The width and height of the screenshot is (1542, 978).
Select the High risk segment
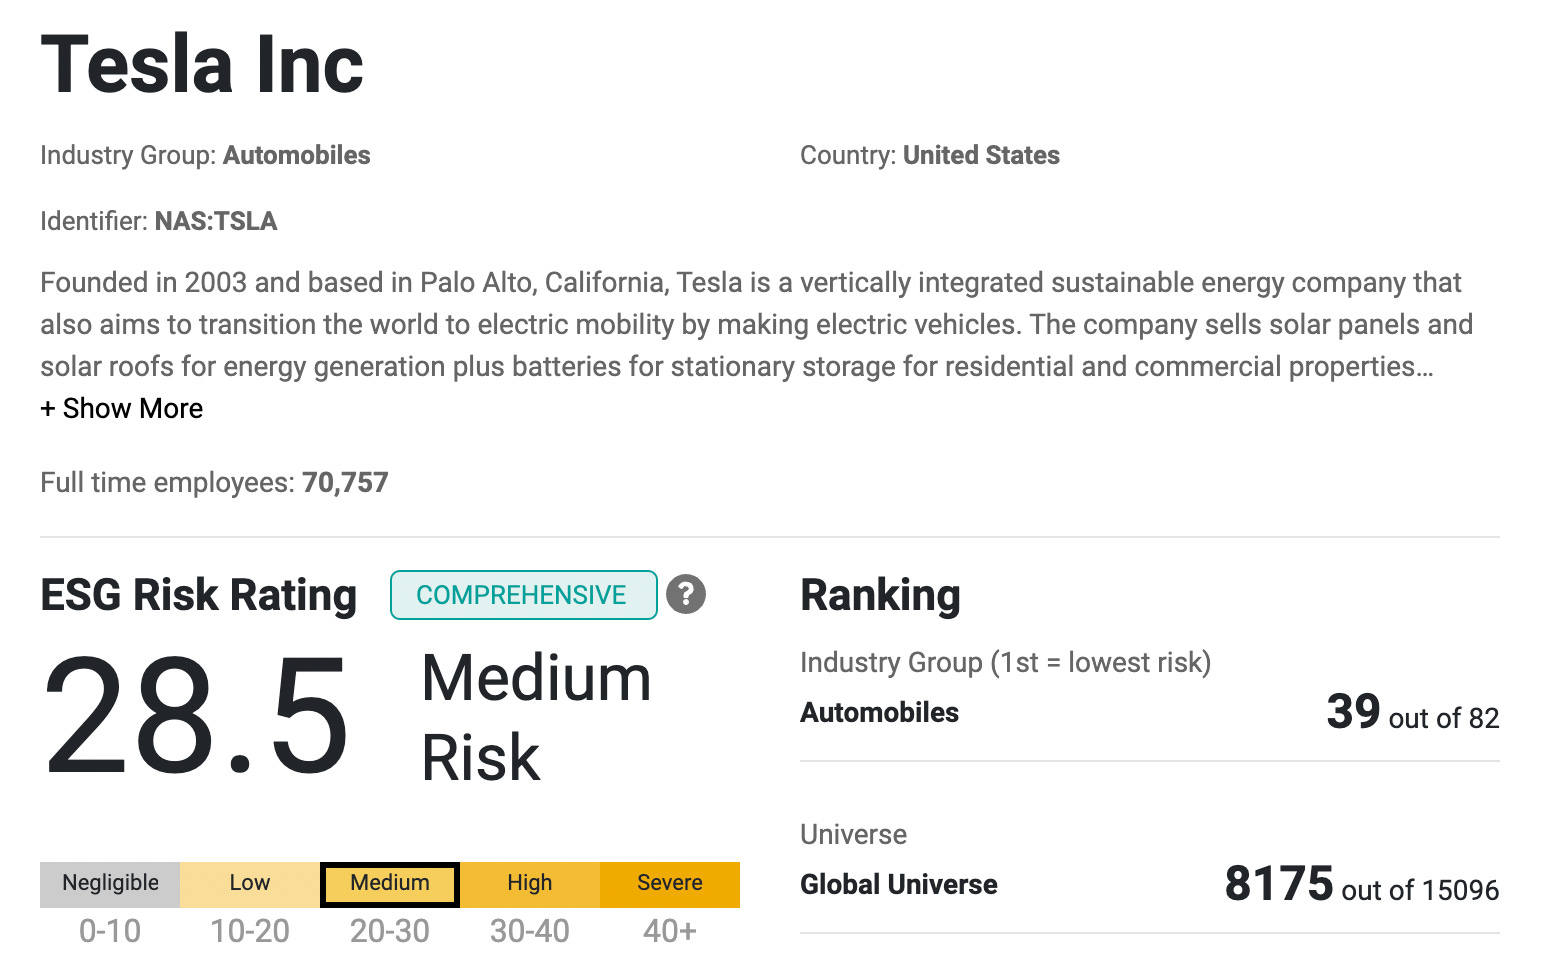click(x=530, y=884)
